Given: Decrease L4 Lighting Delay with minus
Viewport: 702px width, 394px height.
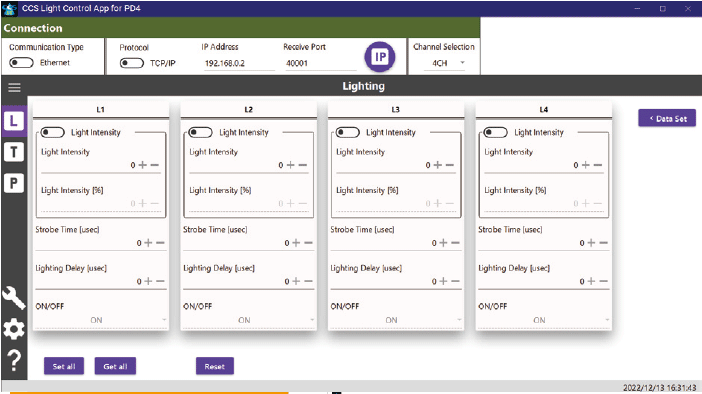Looking at the screenshot, I should coord(604,281).
